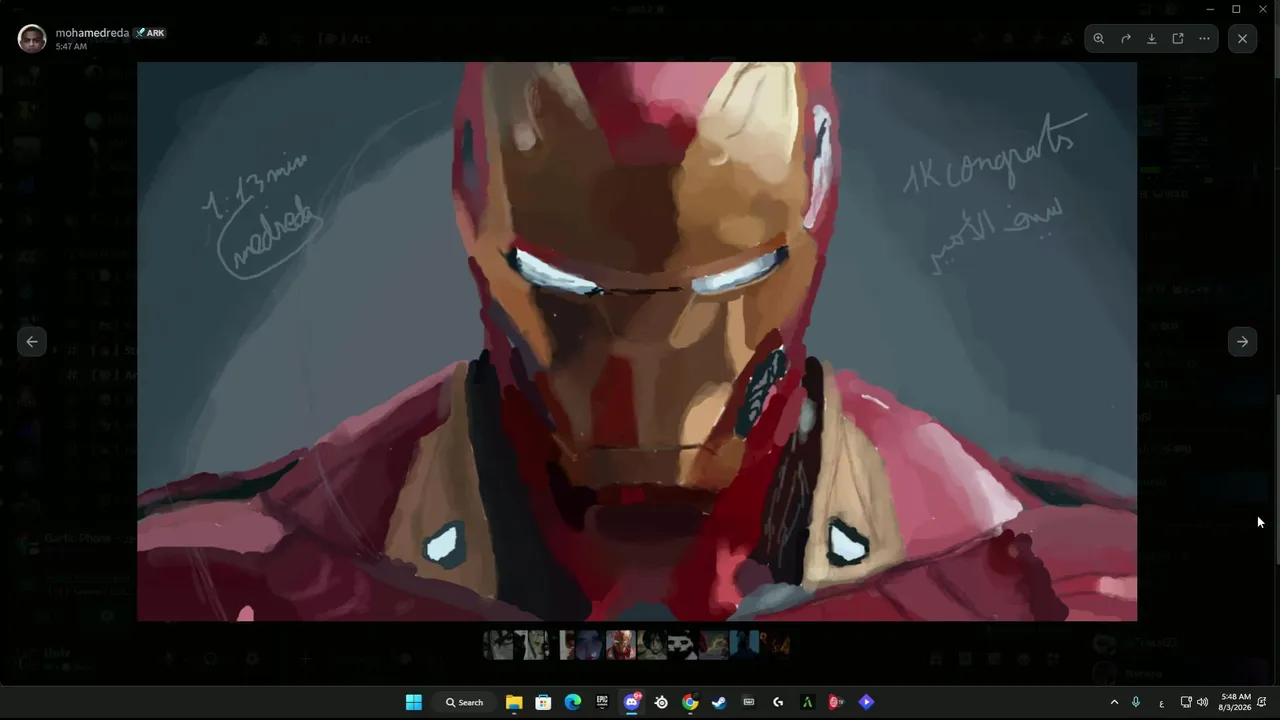Open the green A app in the taskbar
The height and width of the screenshot is (720, 1280).
click(807, 702)
